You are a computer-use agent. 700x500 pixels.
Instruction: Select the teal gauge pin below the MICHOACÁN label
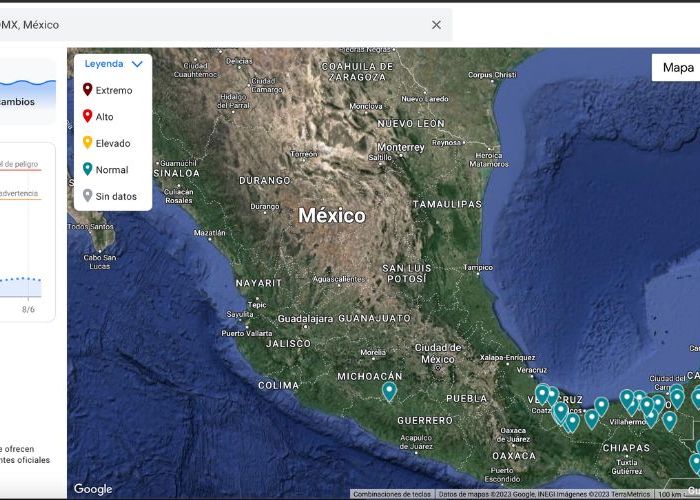(x=389, y=392)
